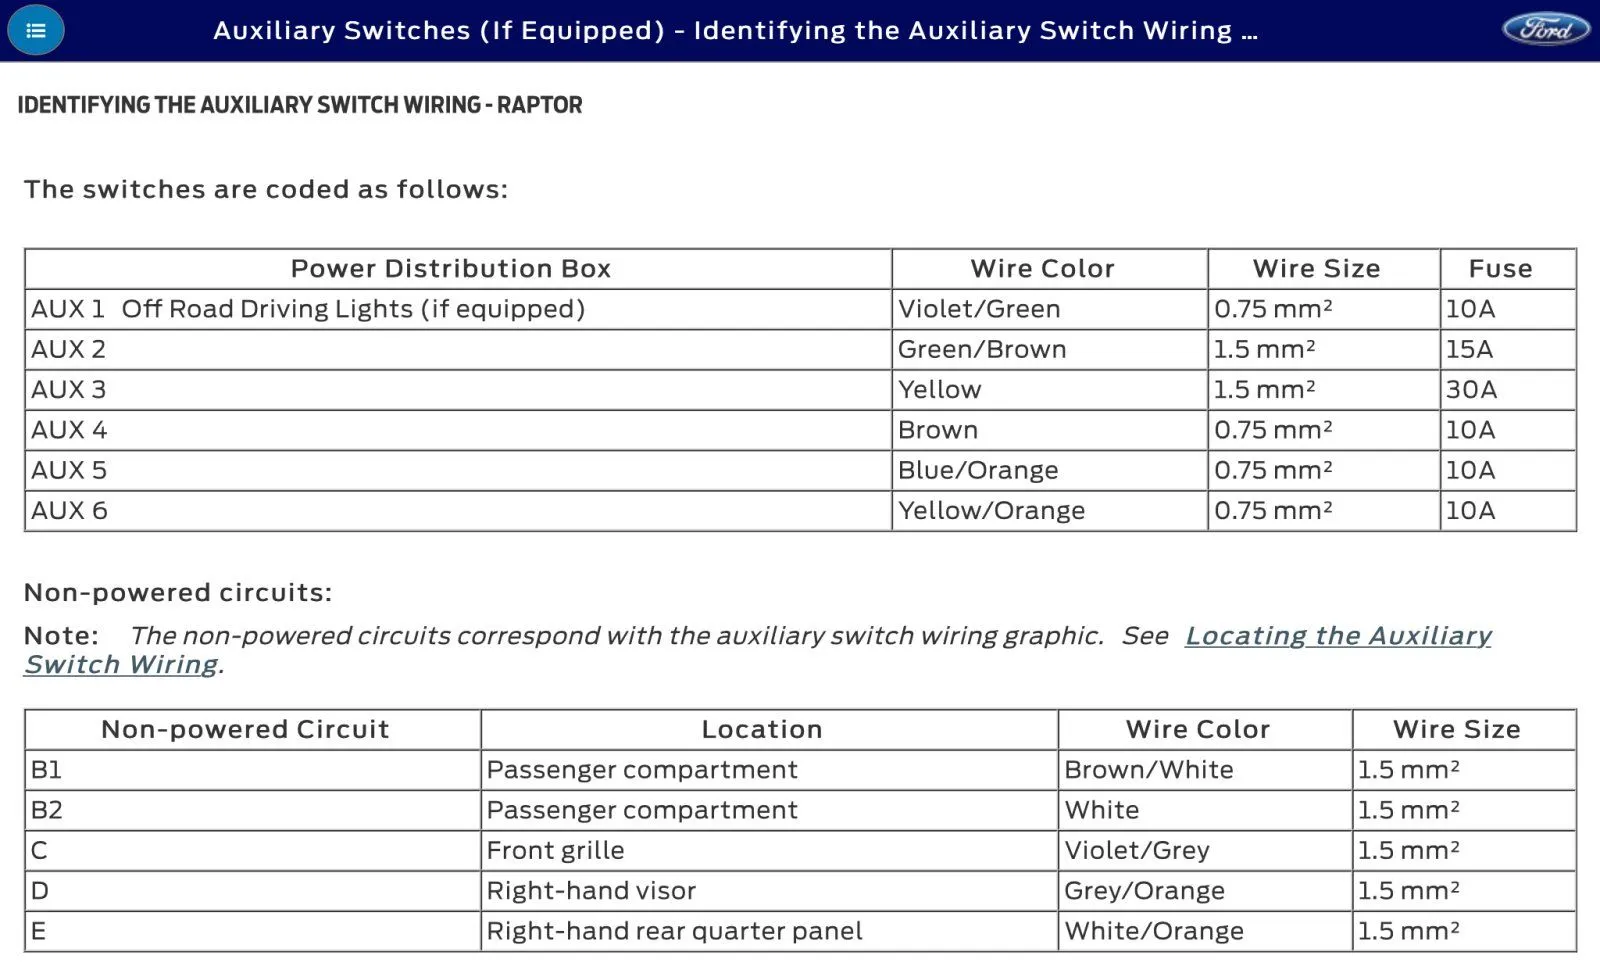Select the B1 circuit row
Screen dimensions: 1600x977
(800, 770)
